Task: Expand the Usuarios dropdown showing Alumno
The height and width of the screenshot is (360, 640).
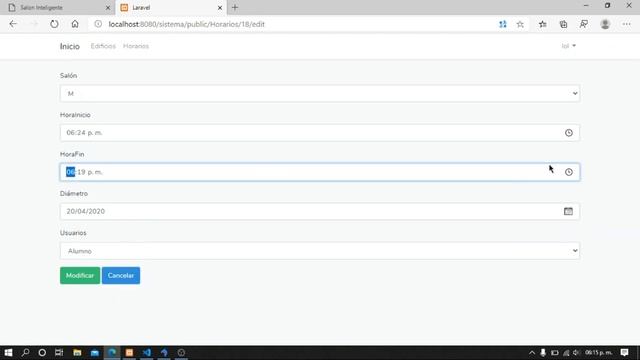Action: point(320,251)
